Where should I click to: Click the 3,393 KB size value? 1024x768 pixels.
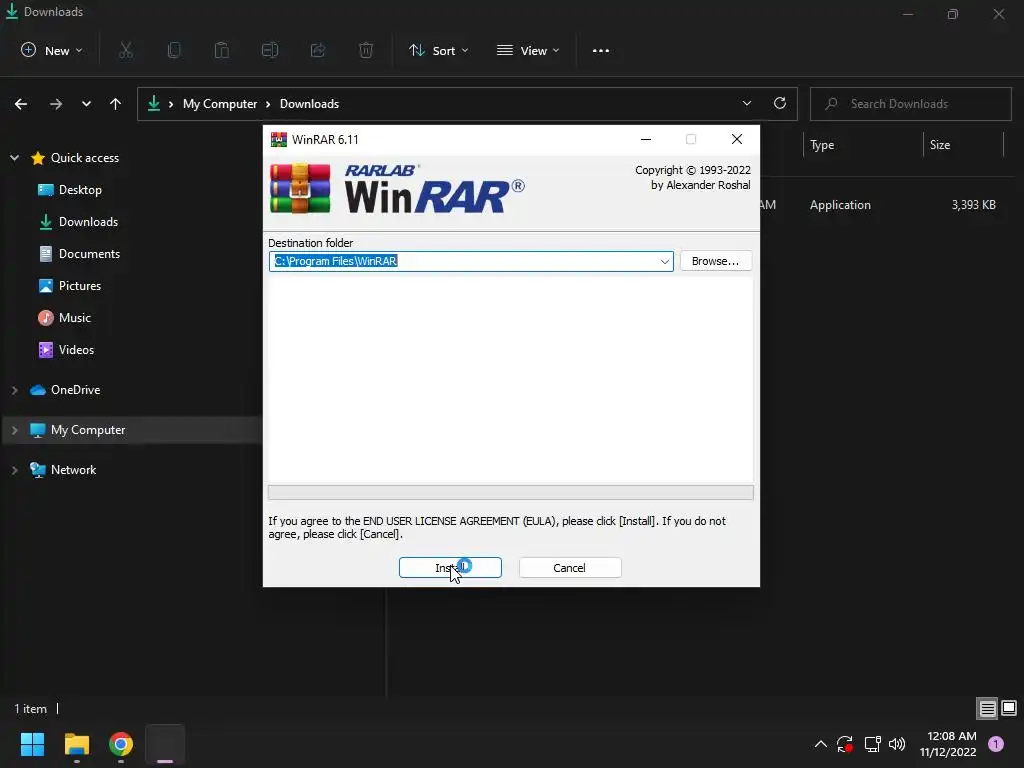click(x=973, y=205)
